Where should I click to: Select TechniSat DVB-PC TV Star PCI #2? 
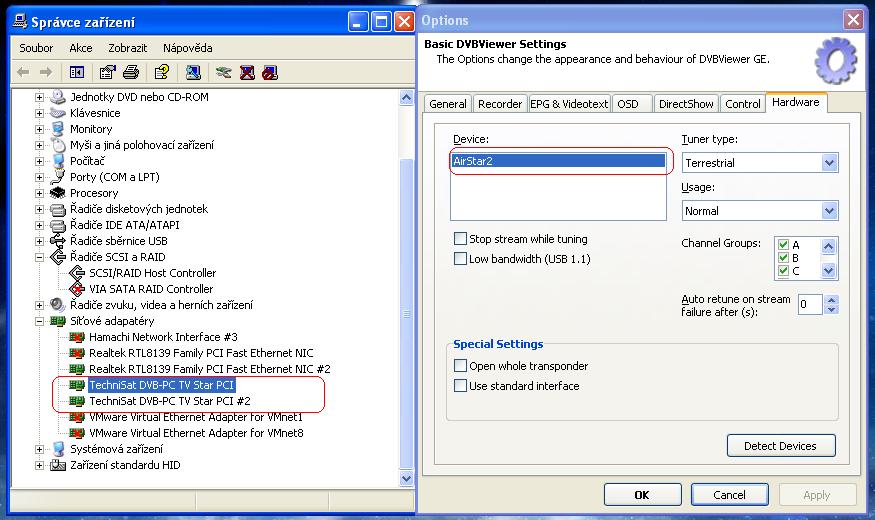[170, 401]
